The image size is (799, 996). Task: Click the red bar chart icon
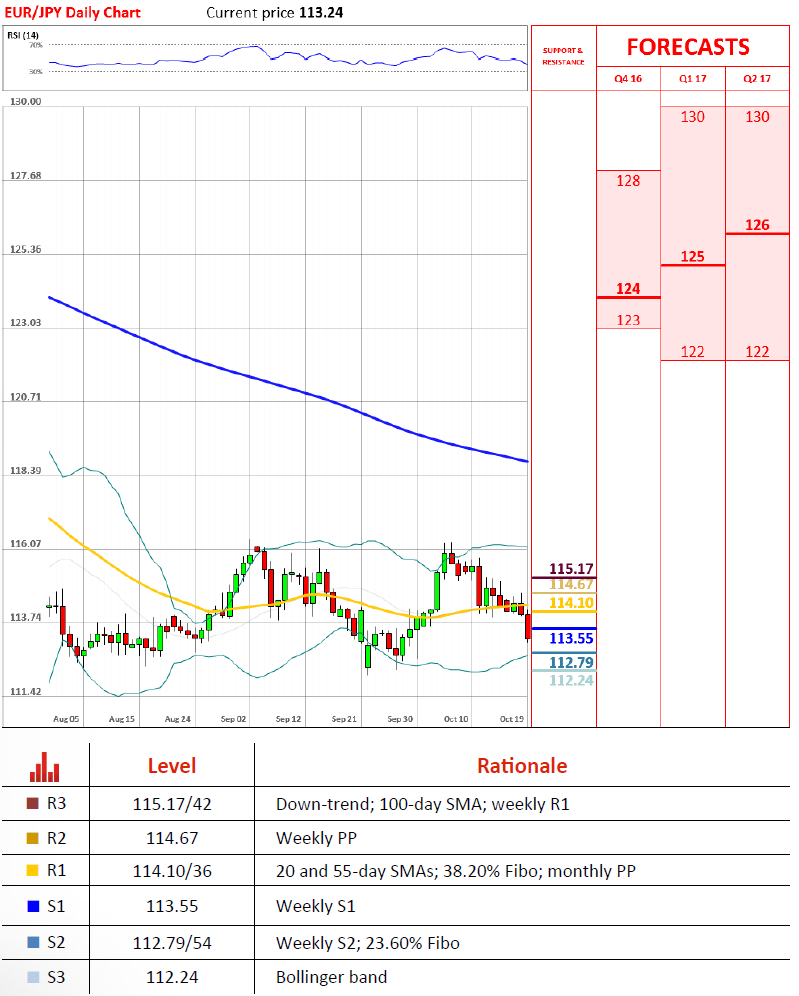44,767
